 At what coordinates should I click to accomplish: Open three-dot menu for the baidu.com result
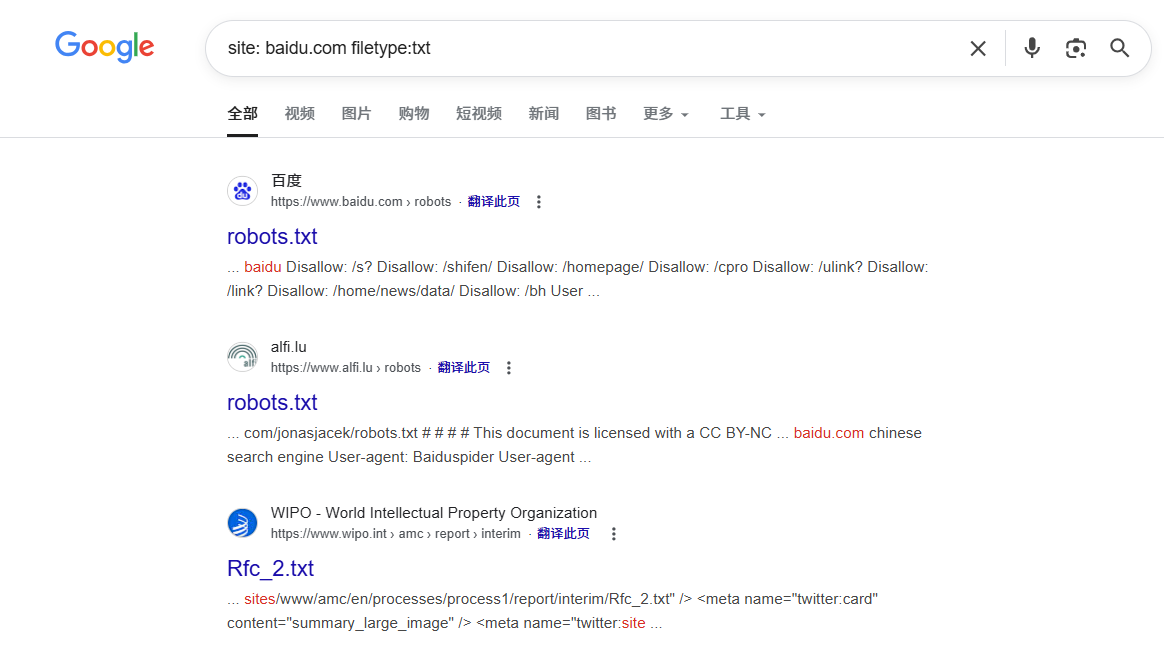(x=539, y=202)
